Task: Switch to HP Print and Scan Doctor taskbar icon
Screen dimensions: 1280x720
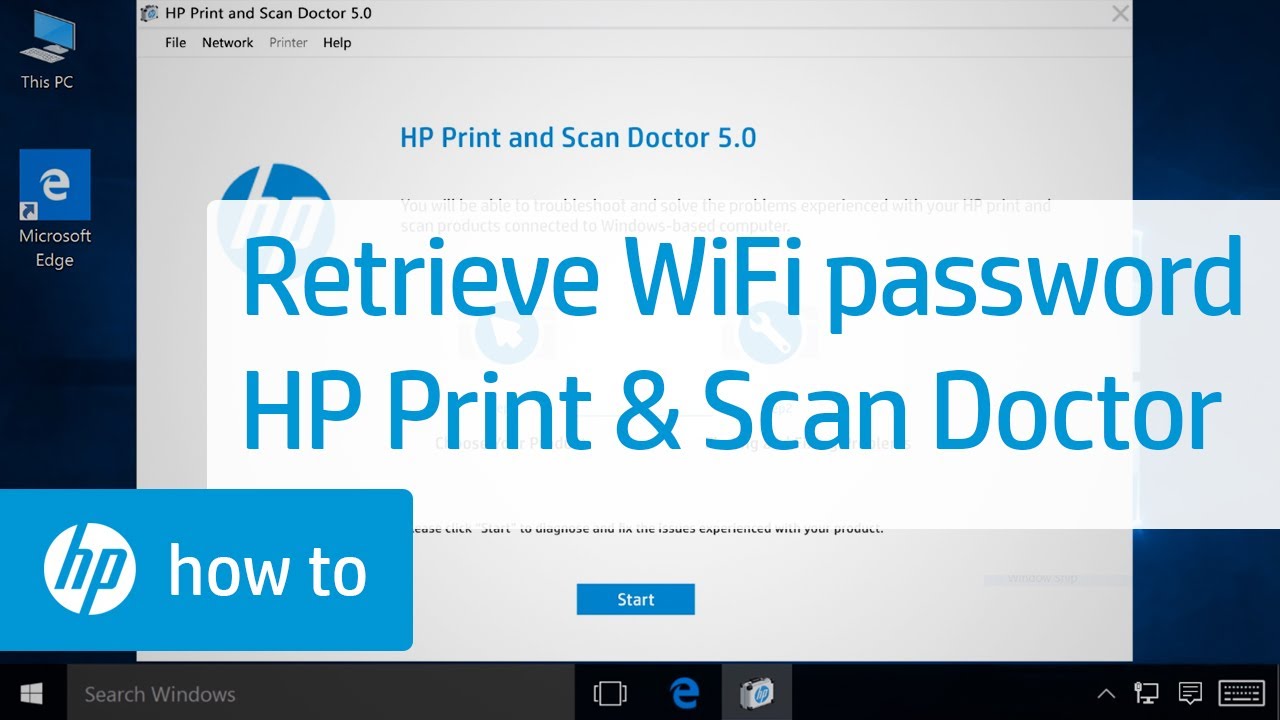Action: tap(757, 693)
